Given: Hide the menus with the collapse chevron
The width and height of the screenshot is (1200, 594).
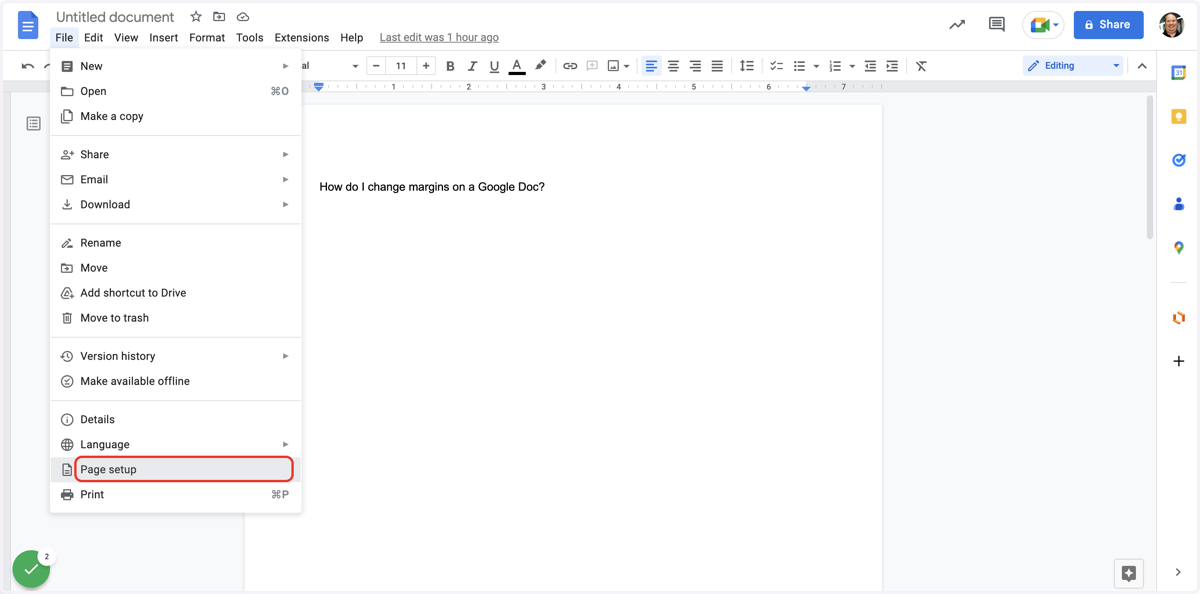Looking at the screenshot, I should 1142,66.
